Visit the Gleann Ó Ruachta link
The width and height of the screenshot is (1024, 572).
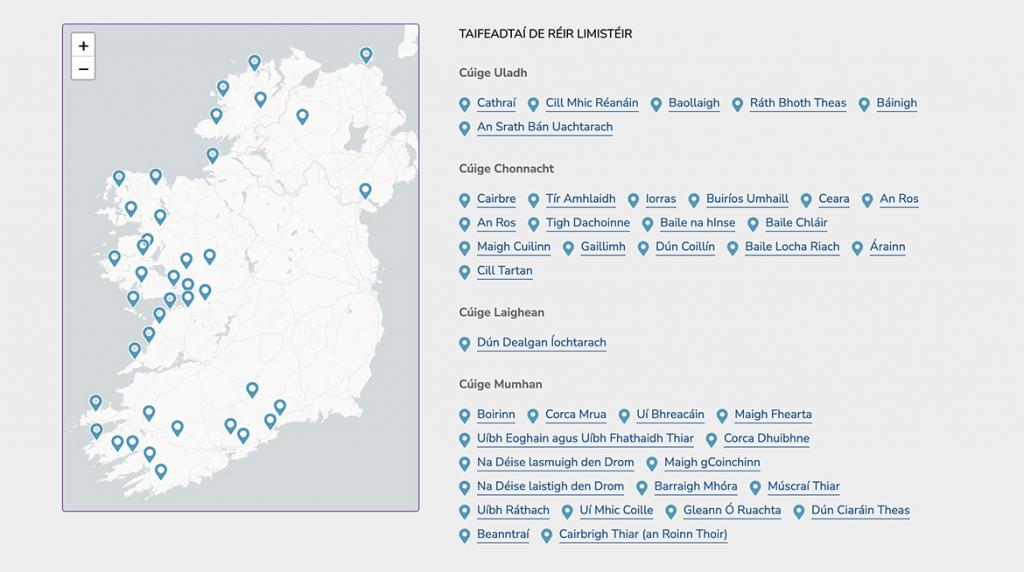pos(731,511)
